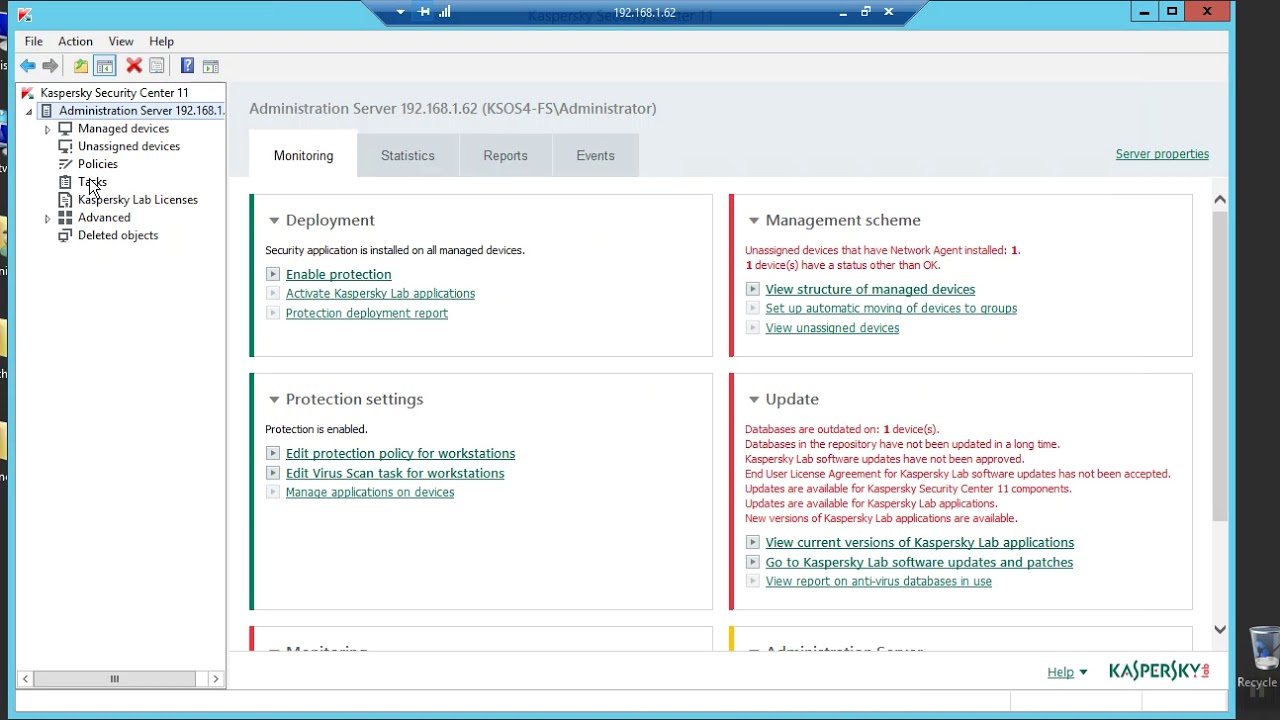Select Kaspersky Lab Licenses in the tree
The image size is (1280, 720).
point(138,200)
